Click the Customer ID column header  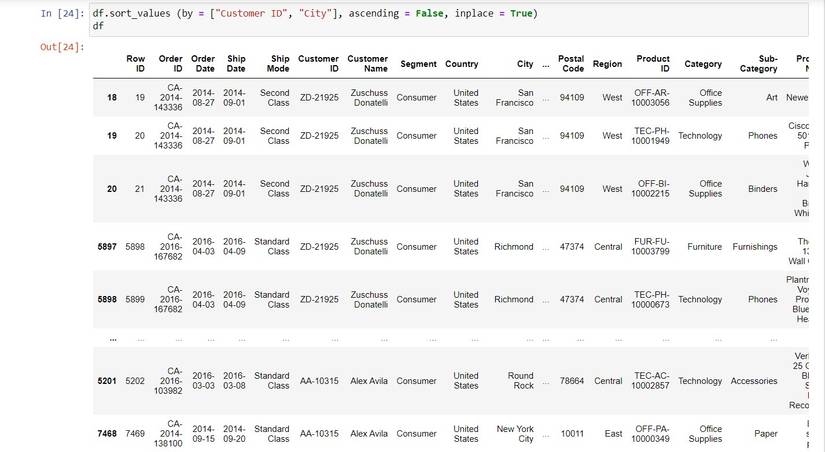pyautogui.click(x=318, y=64)
